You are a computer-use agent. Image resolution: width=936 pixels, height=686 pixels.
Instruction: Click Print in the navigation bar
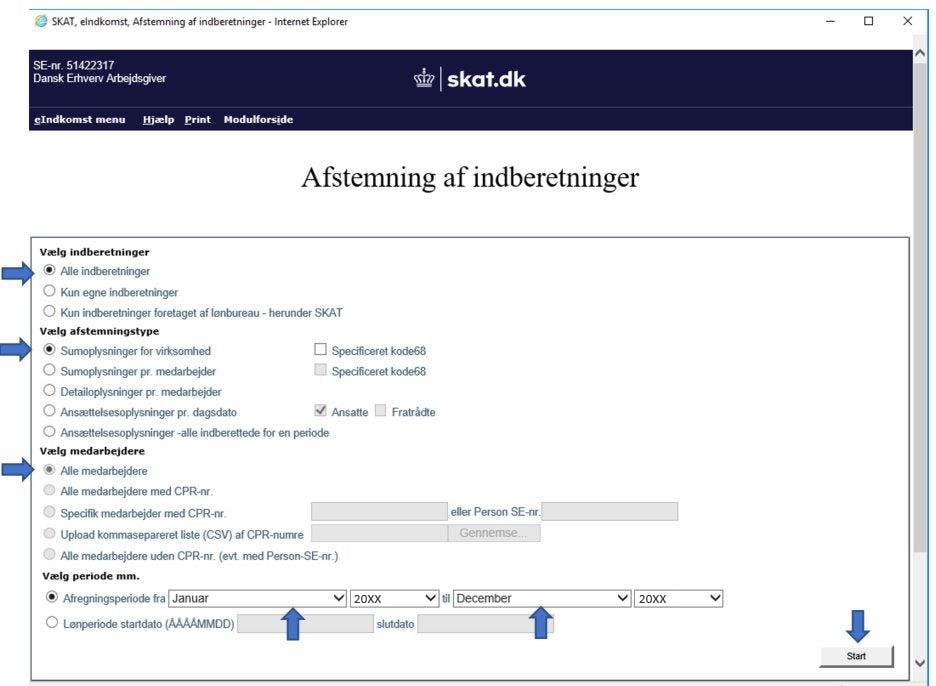click(x=197, y=120)
